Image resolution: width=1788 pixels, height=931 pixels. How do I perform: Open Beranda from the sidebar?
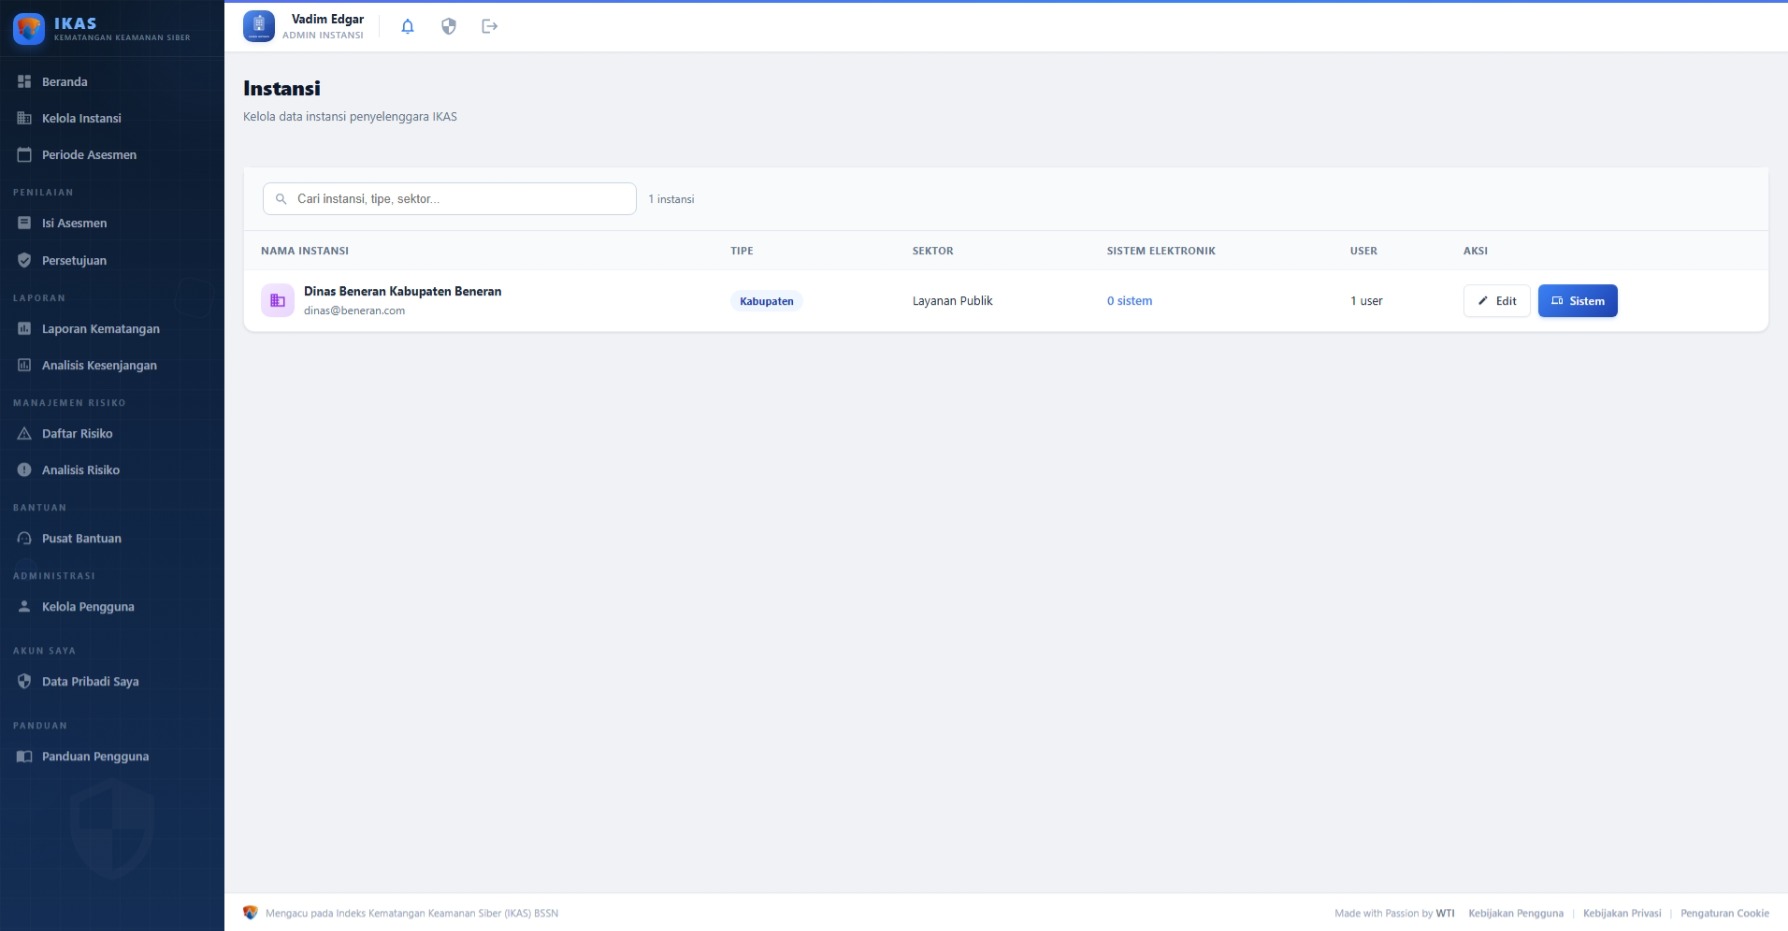pyautogui.click(x=64, y=82)
